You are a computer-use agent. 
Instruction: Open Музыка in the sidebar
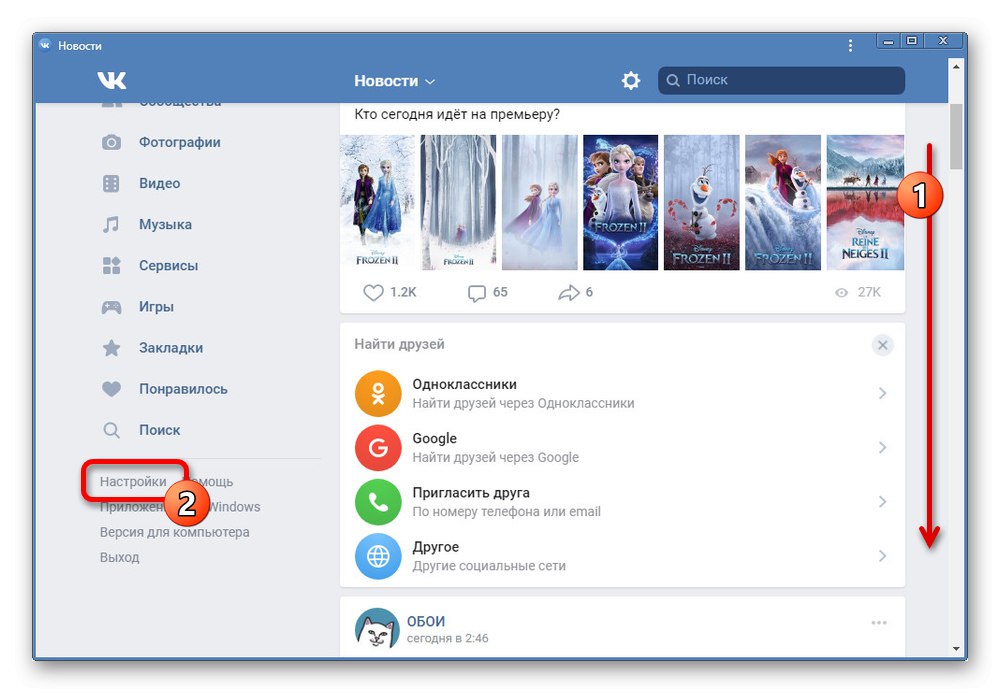click(165, 224)
